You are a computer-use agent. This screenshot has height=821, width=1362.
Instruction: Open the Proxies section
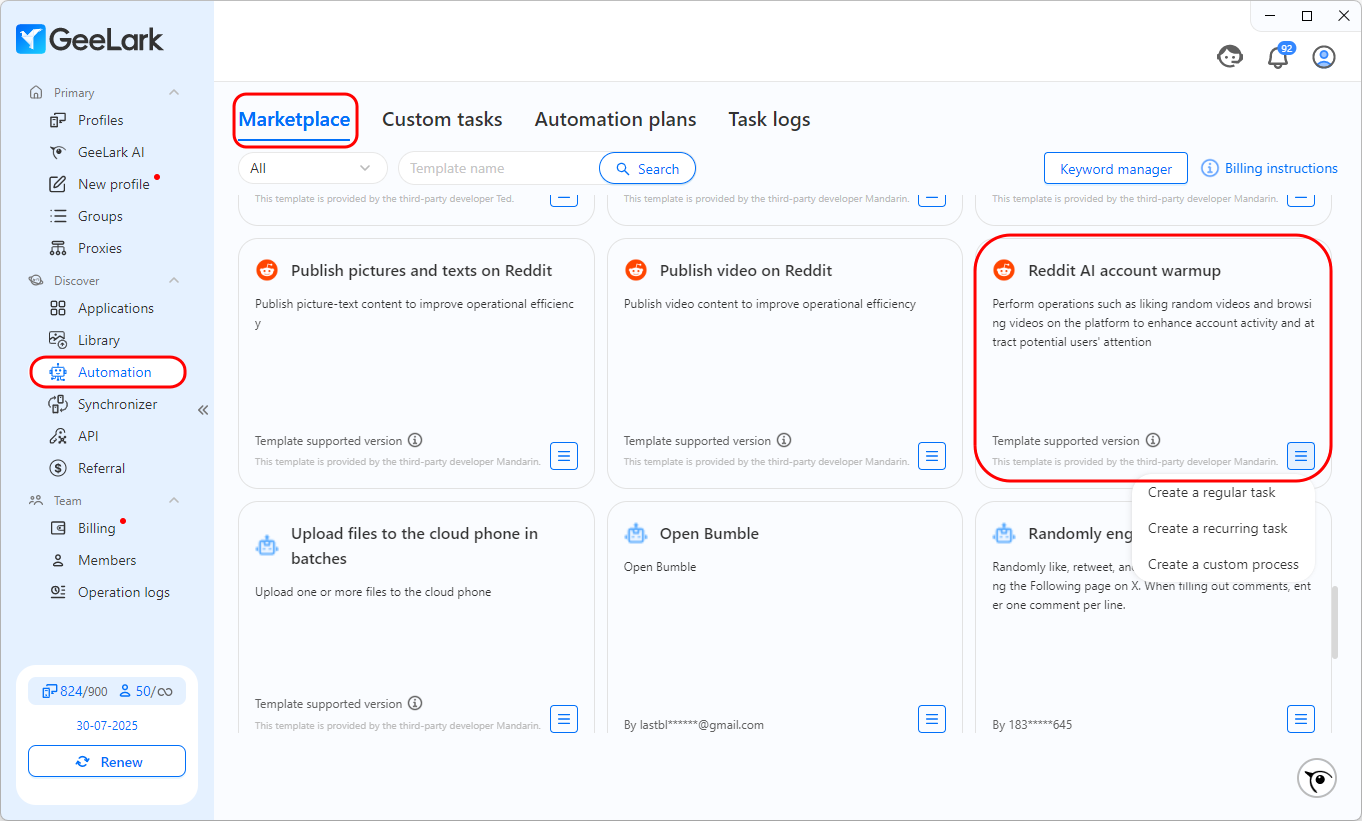point(100,248)
